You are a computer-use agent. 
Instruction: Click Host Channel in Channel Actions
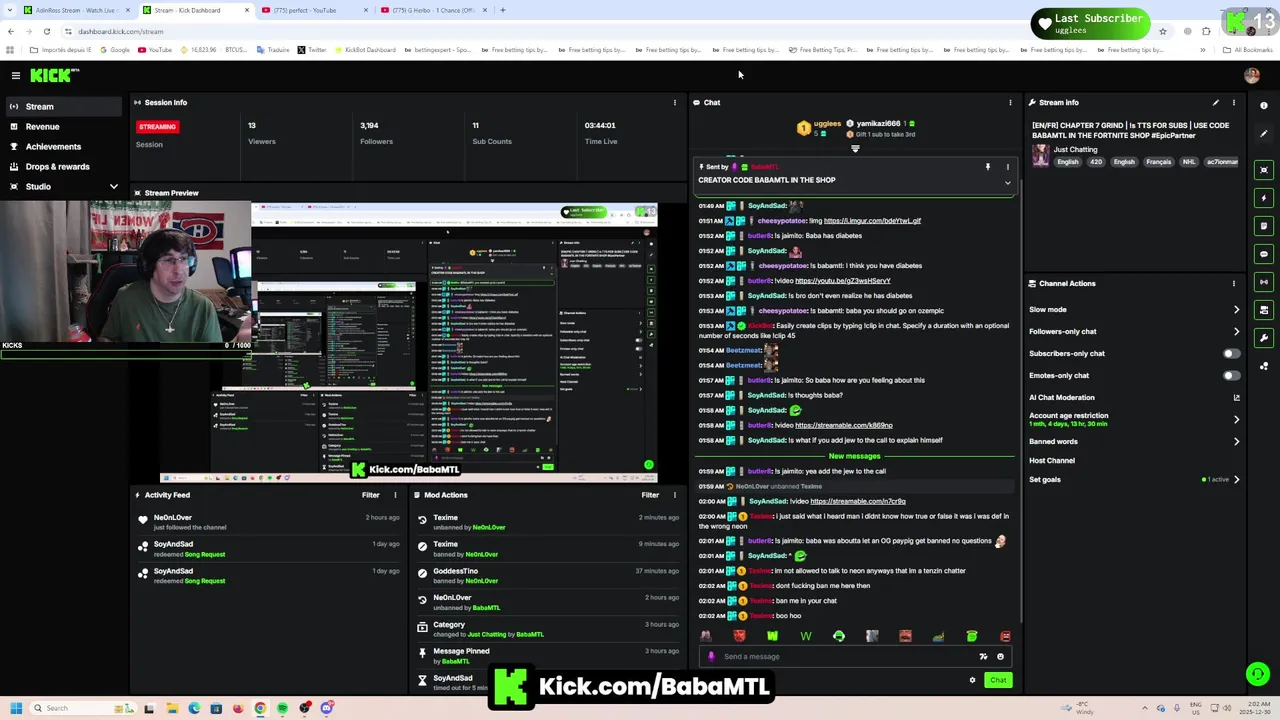click(1052, 460)
